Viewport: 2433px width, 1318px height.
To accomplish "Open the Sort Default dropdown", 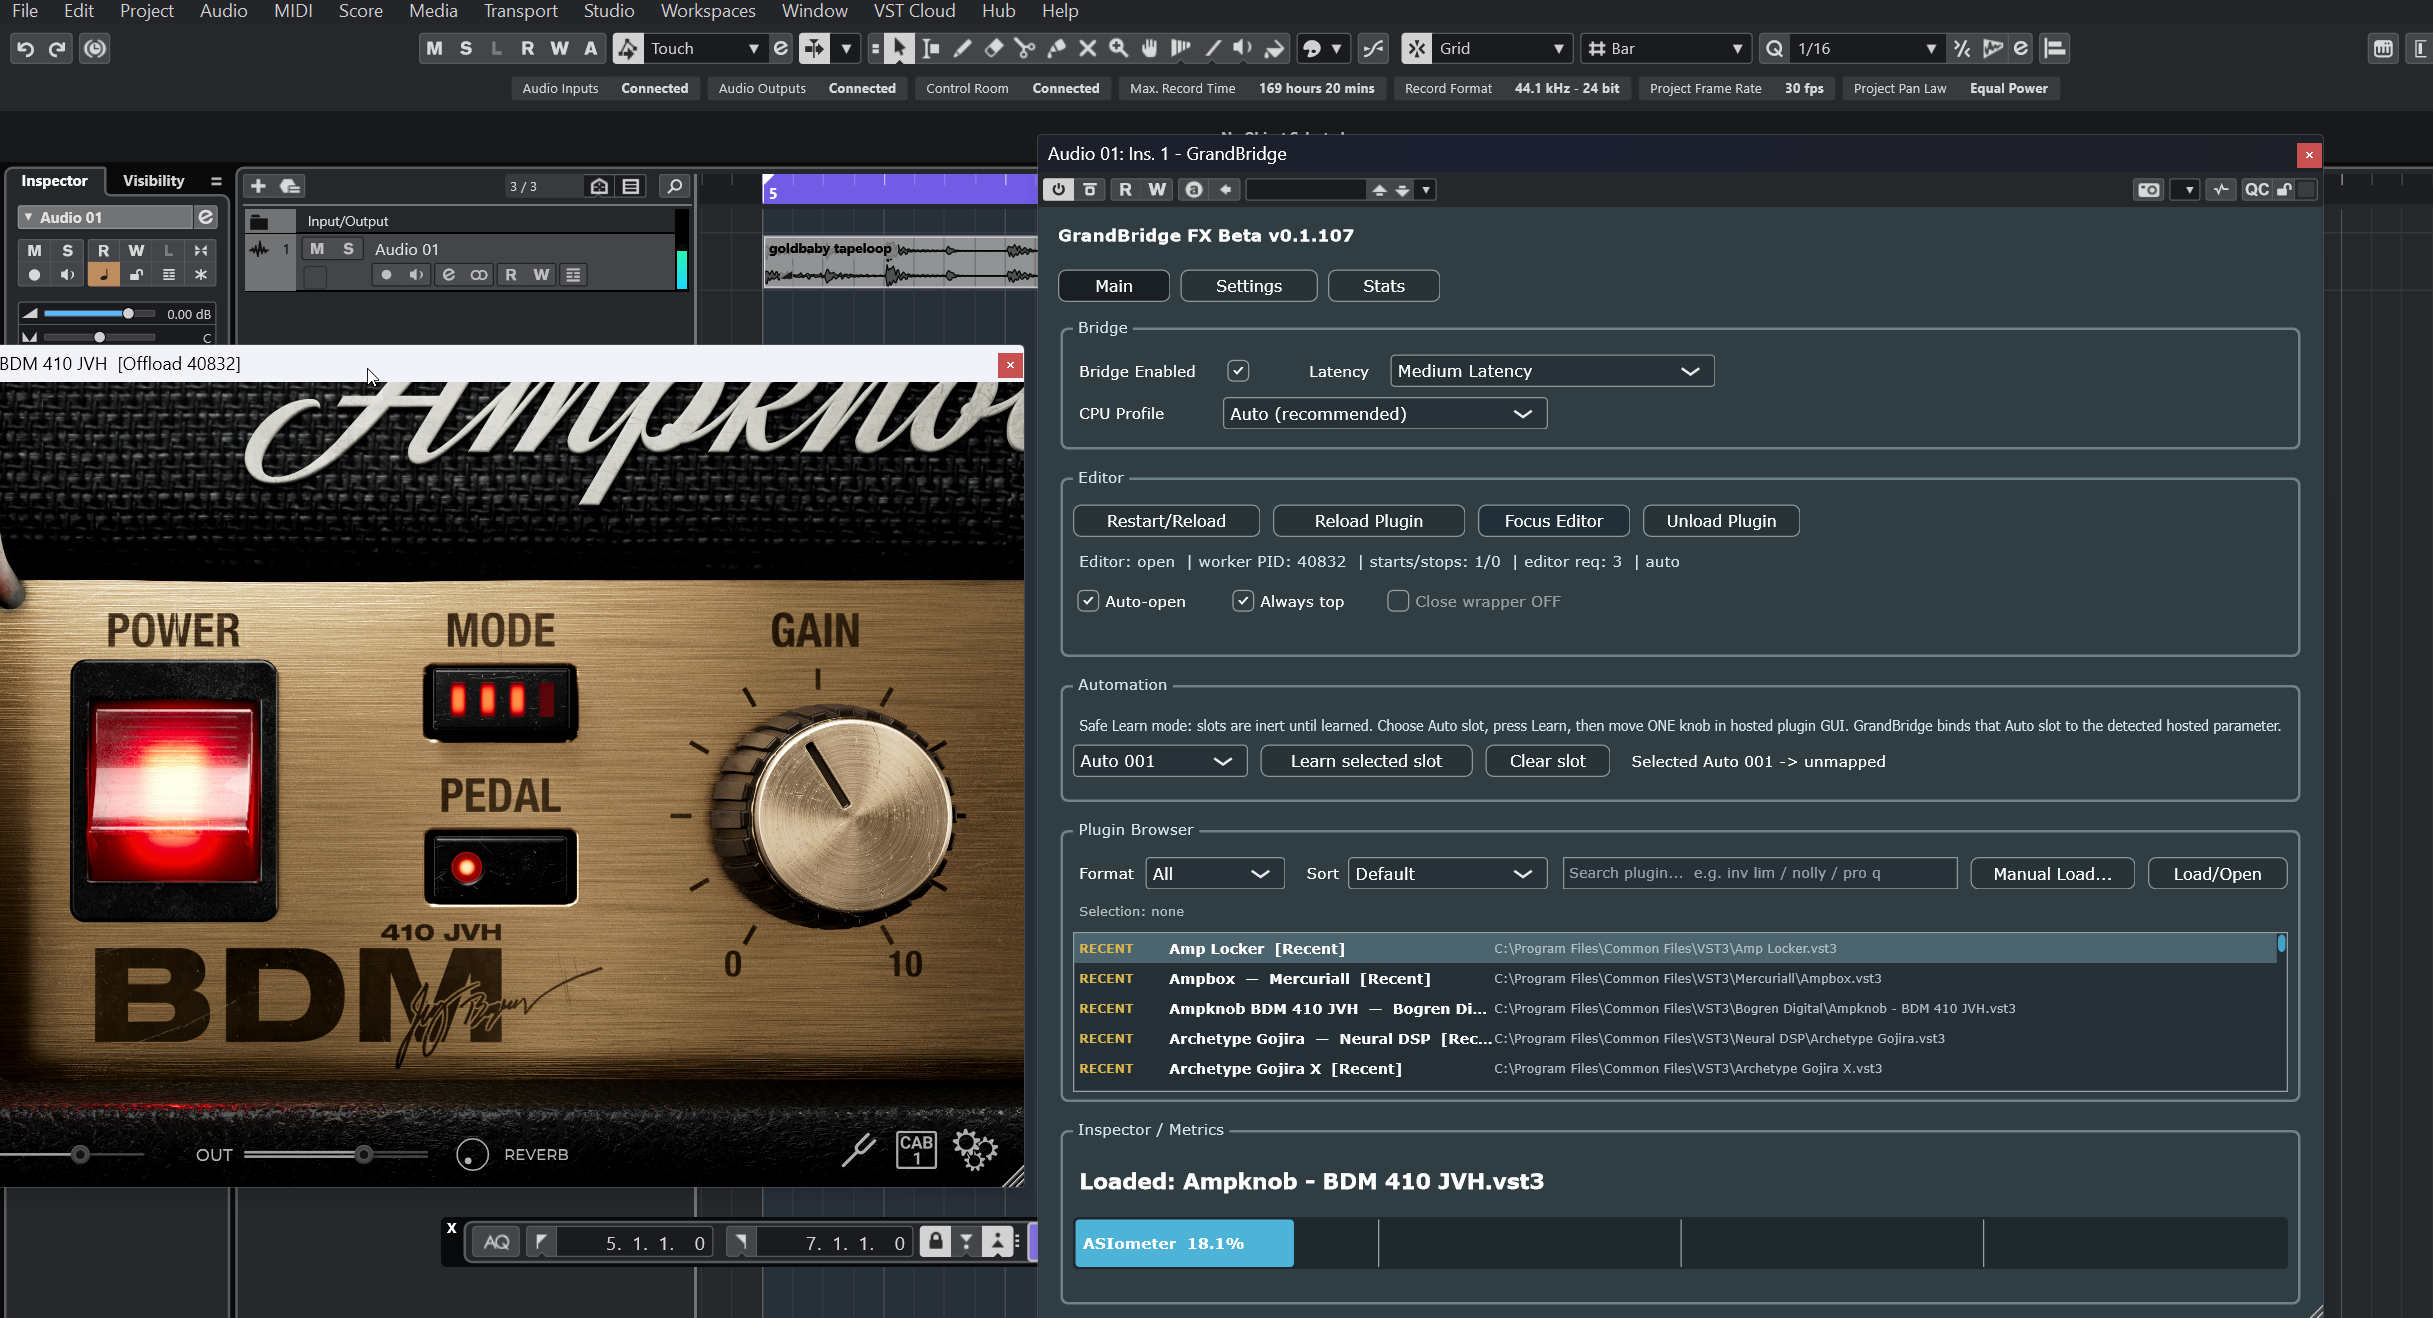I will [x=1447, y=874].
